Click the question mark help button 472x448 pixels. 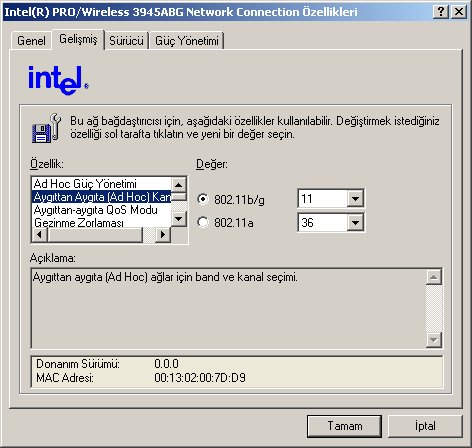(441, 12)
